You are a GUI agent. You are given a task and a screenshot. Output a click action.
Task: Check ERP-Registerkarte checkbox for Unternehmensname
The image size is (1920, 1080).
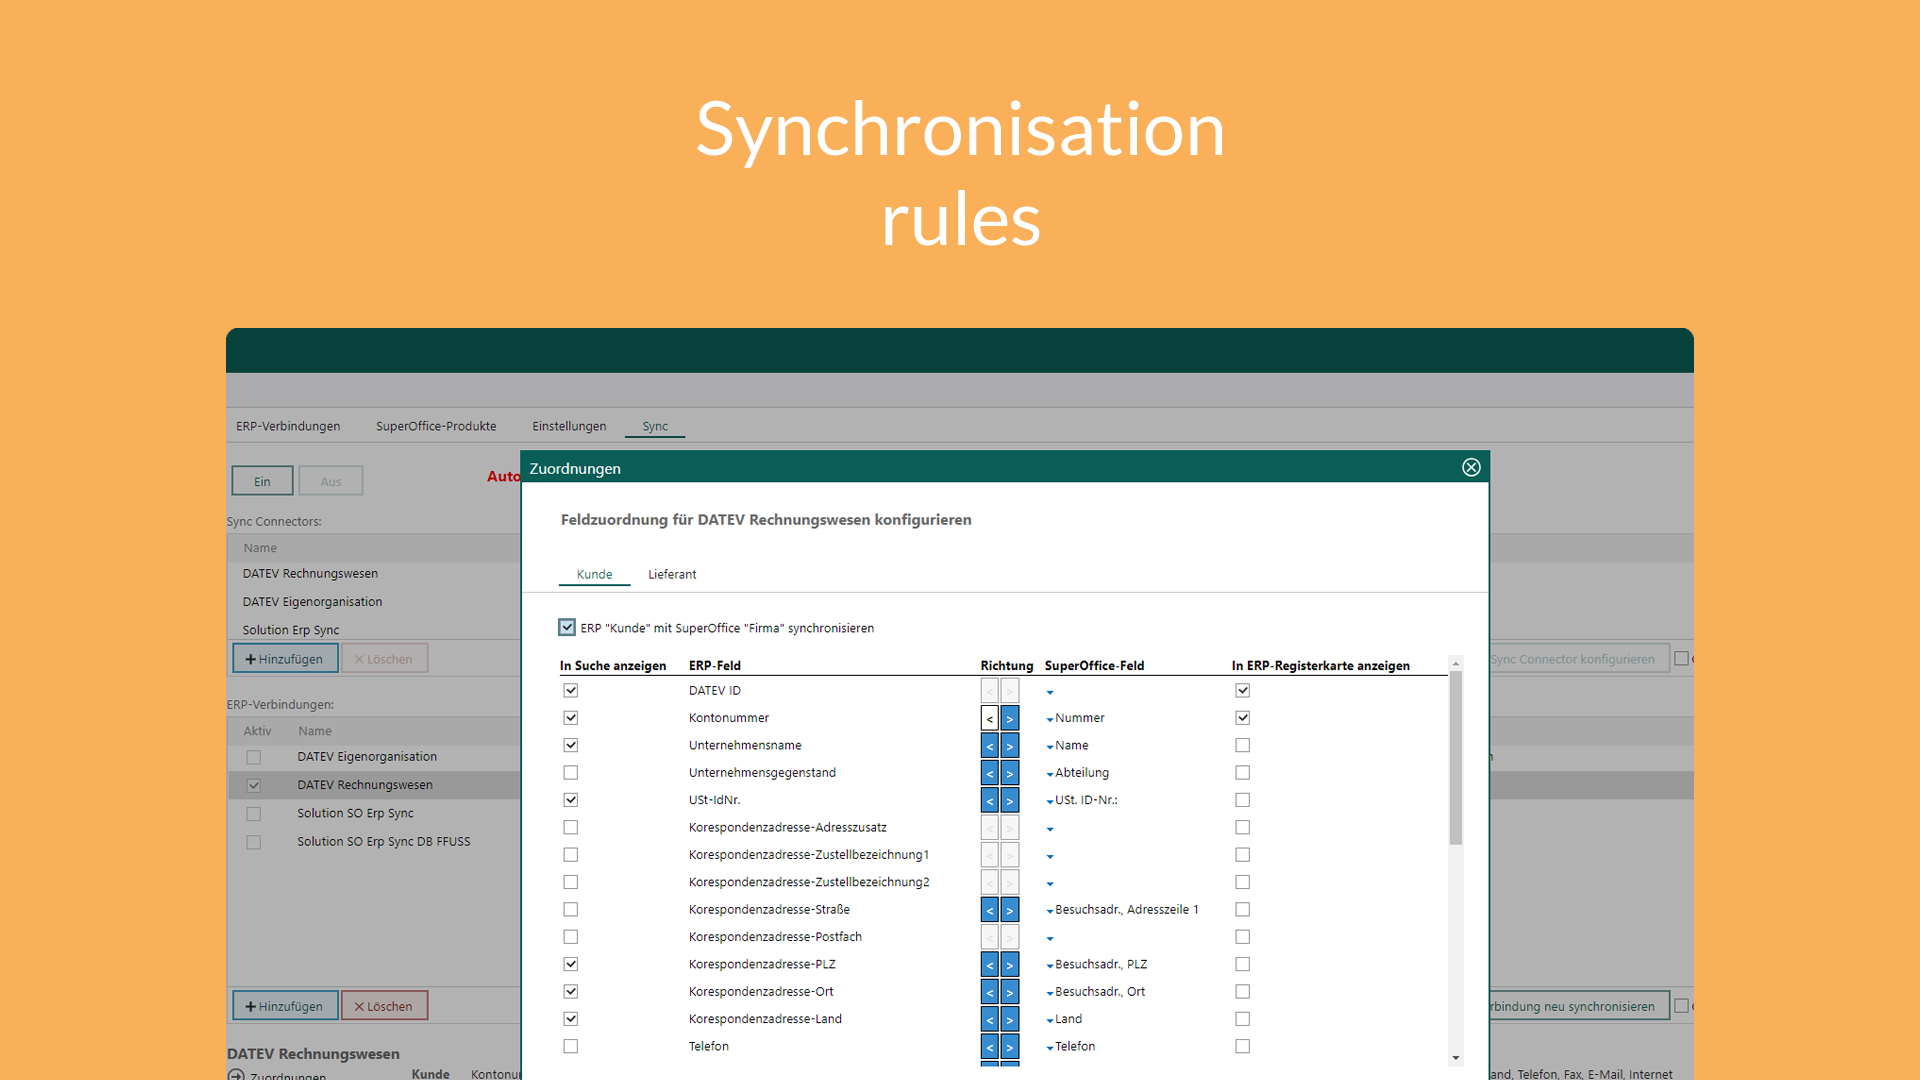click(x=1243, y=745)
